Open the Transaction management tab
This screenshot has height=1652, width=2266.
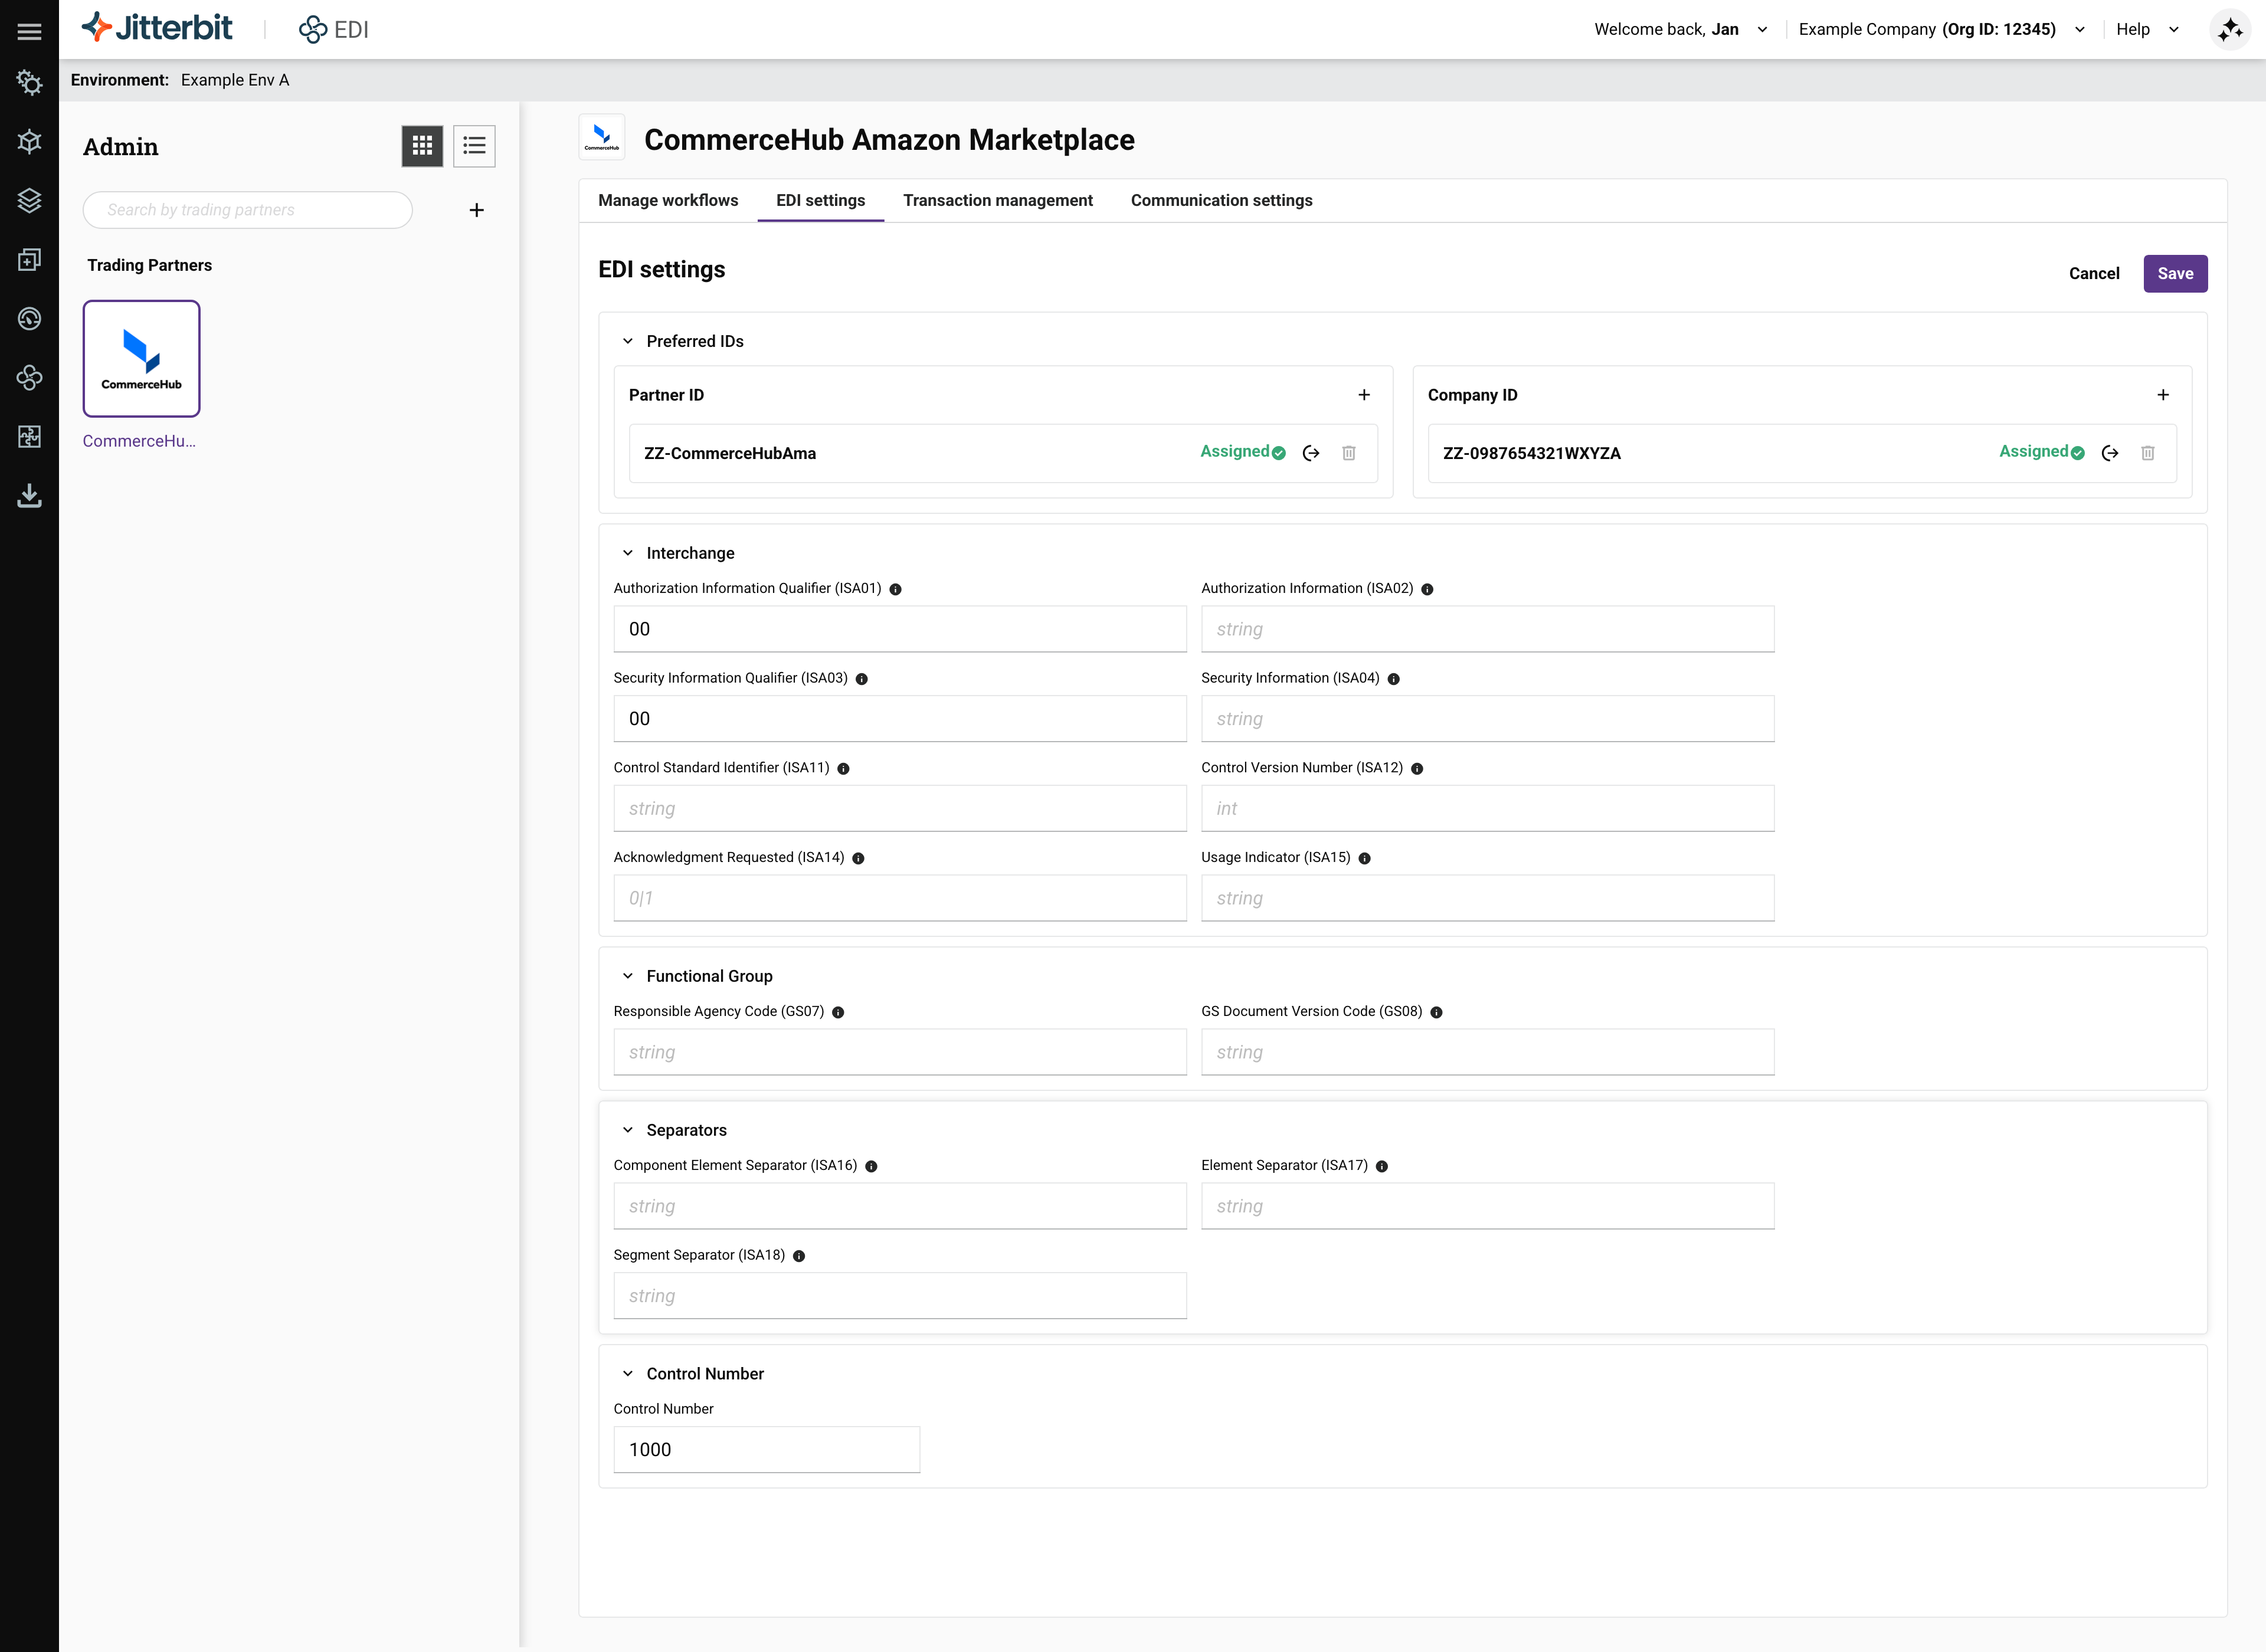tap(997, 200)
